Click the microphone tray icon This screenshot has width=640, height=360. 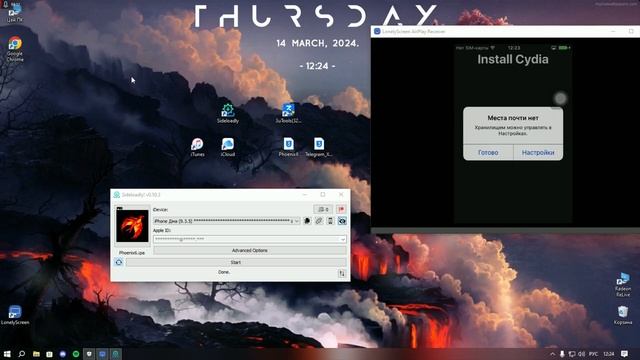[x=562, y=354]
